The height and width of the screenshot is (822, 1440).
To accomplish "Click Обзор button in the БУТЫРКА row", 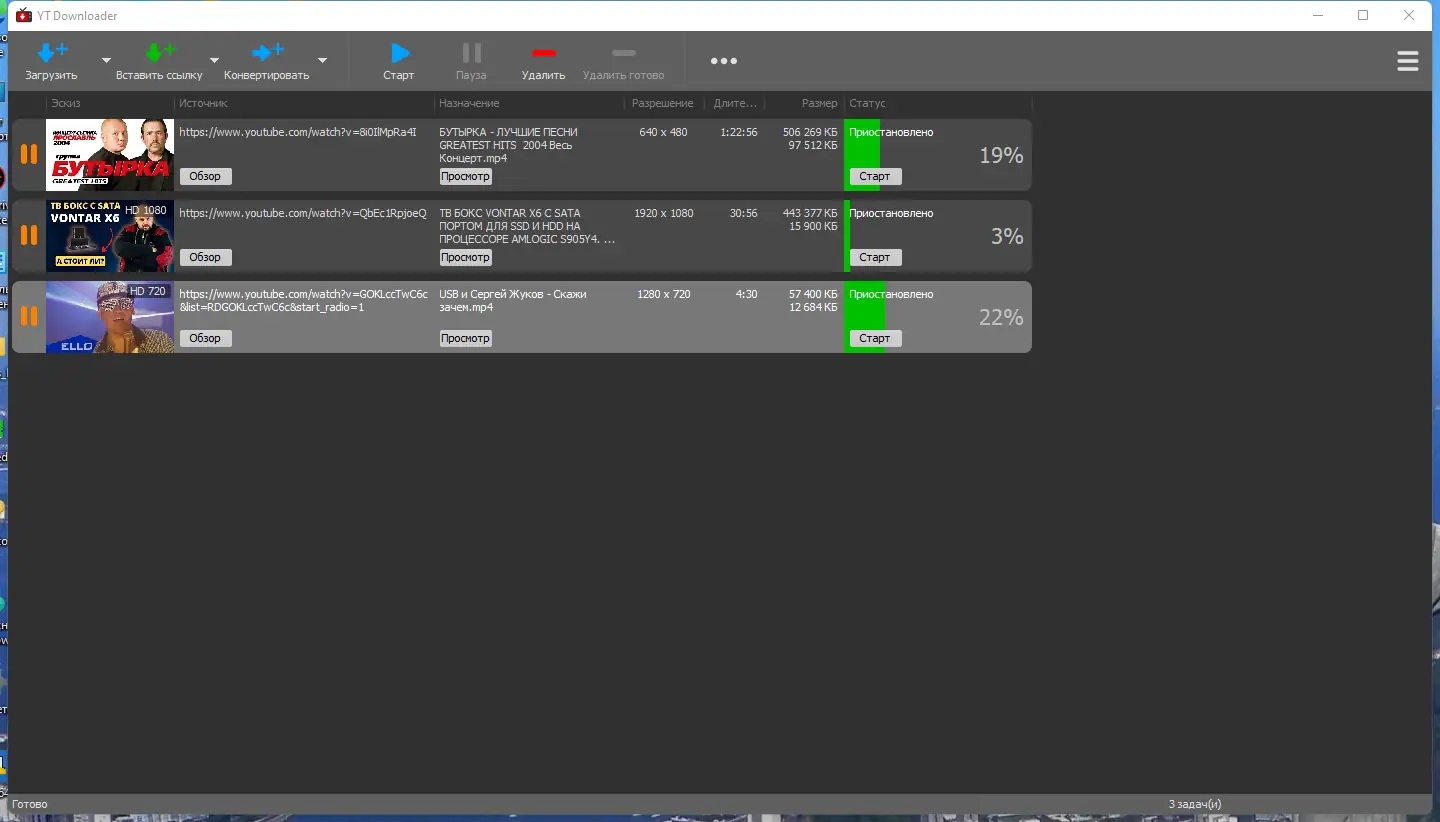I will click(206, 176).
